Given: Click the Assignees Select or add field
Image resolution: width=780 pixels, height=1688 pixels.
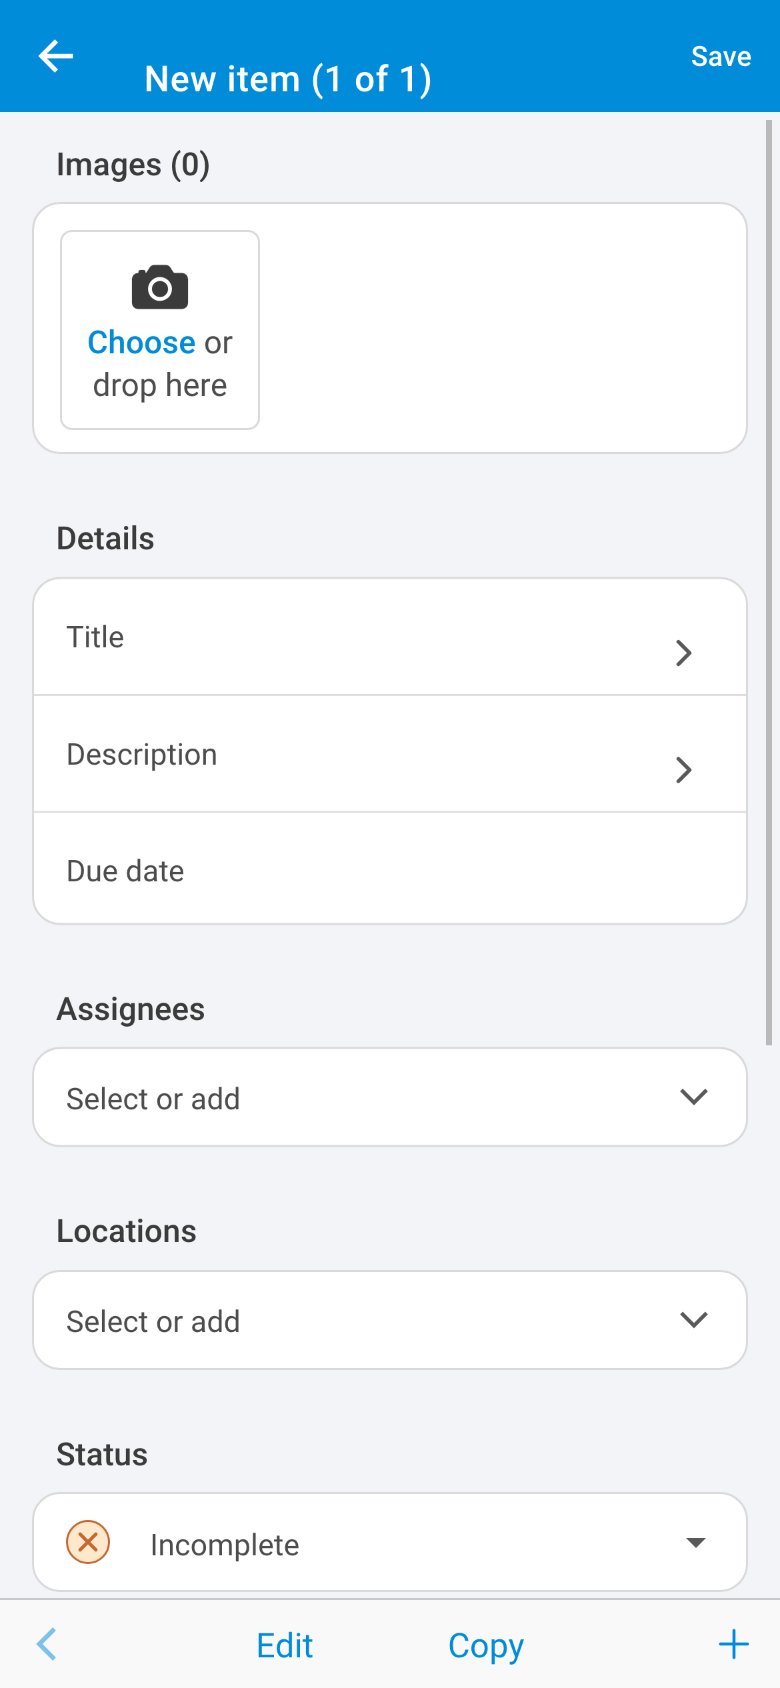Looking at the screenshot, I should click(x=390, y=1097).
